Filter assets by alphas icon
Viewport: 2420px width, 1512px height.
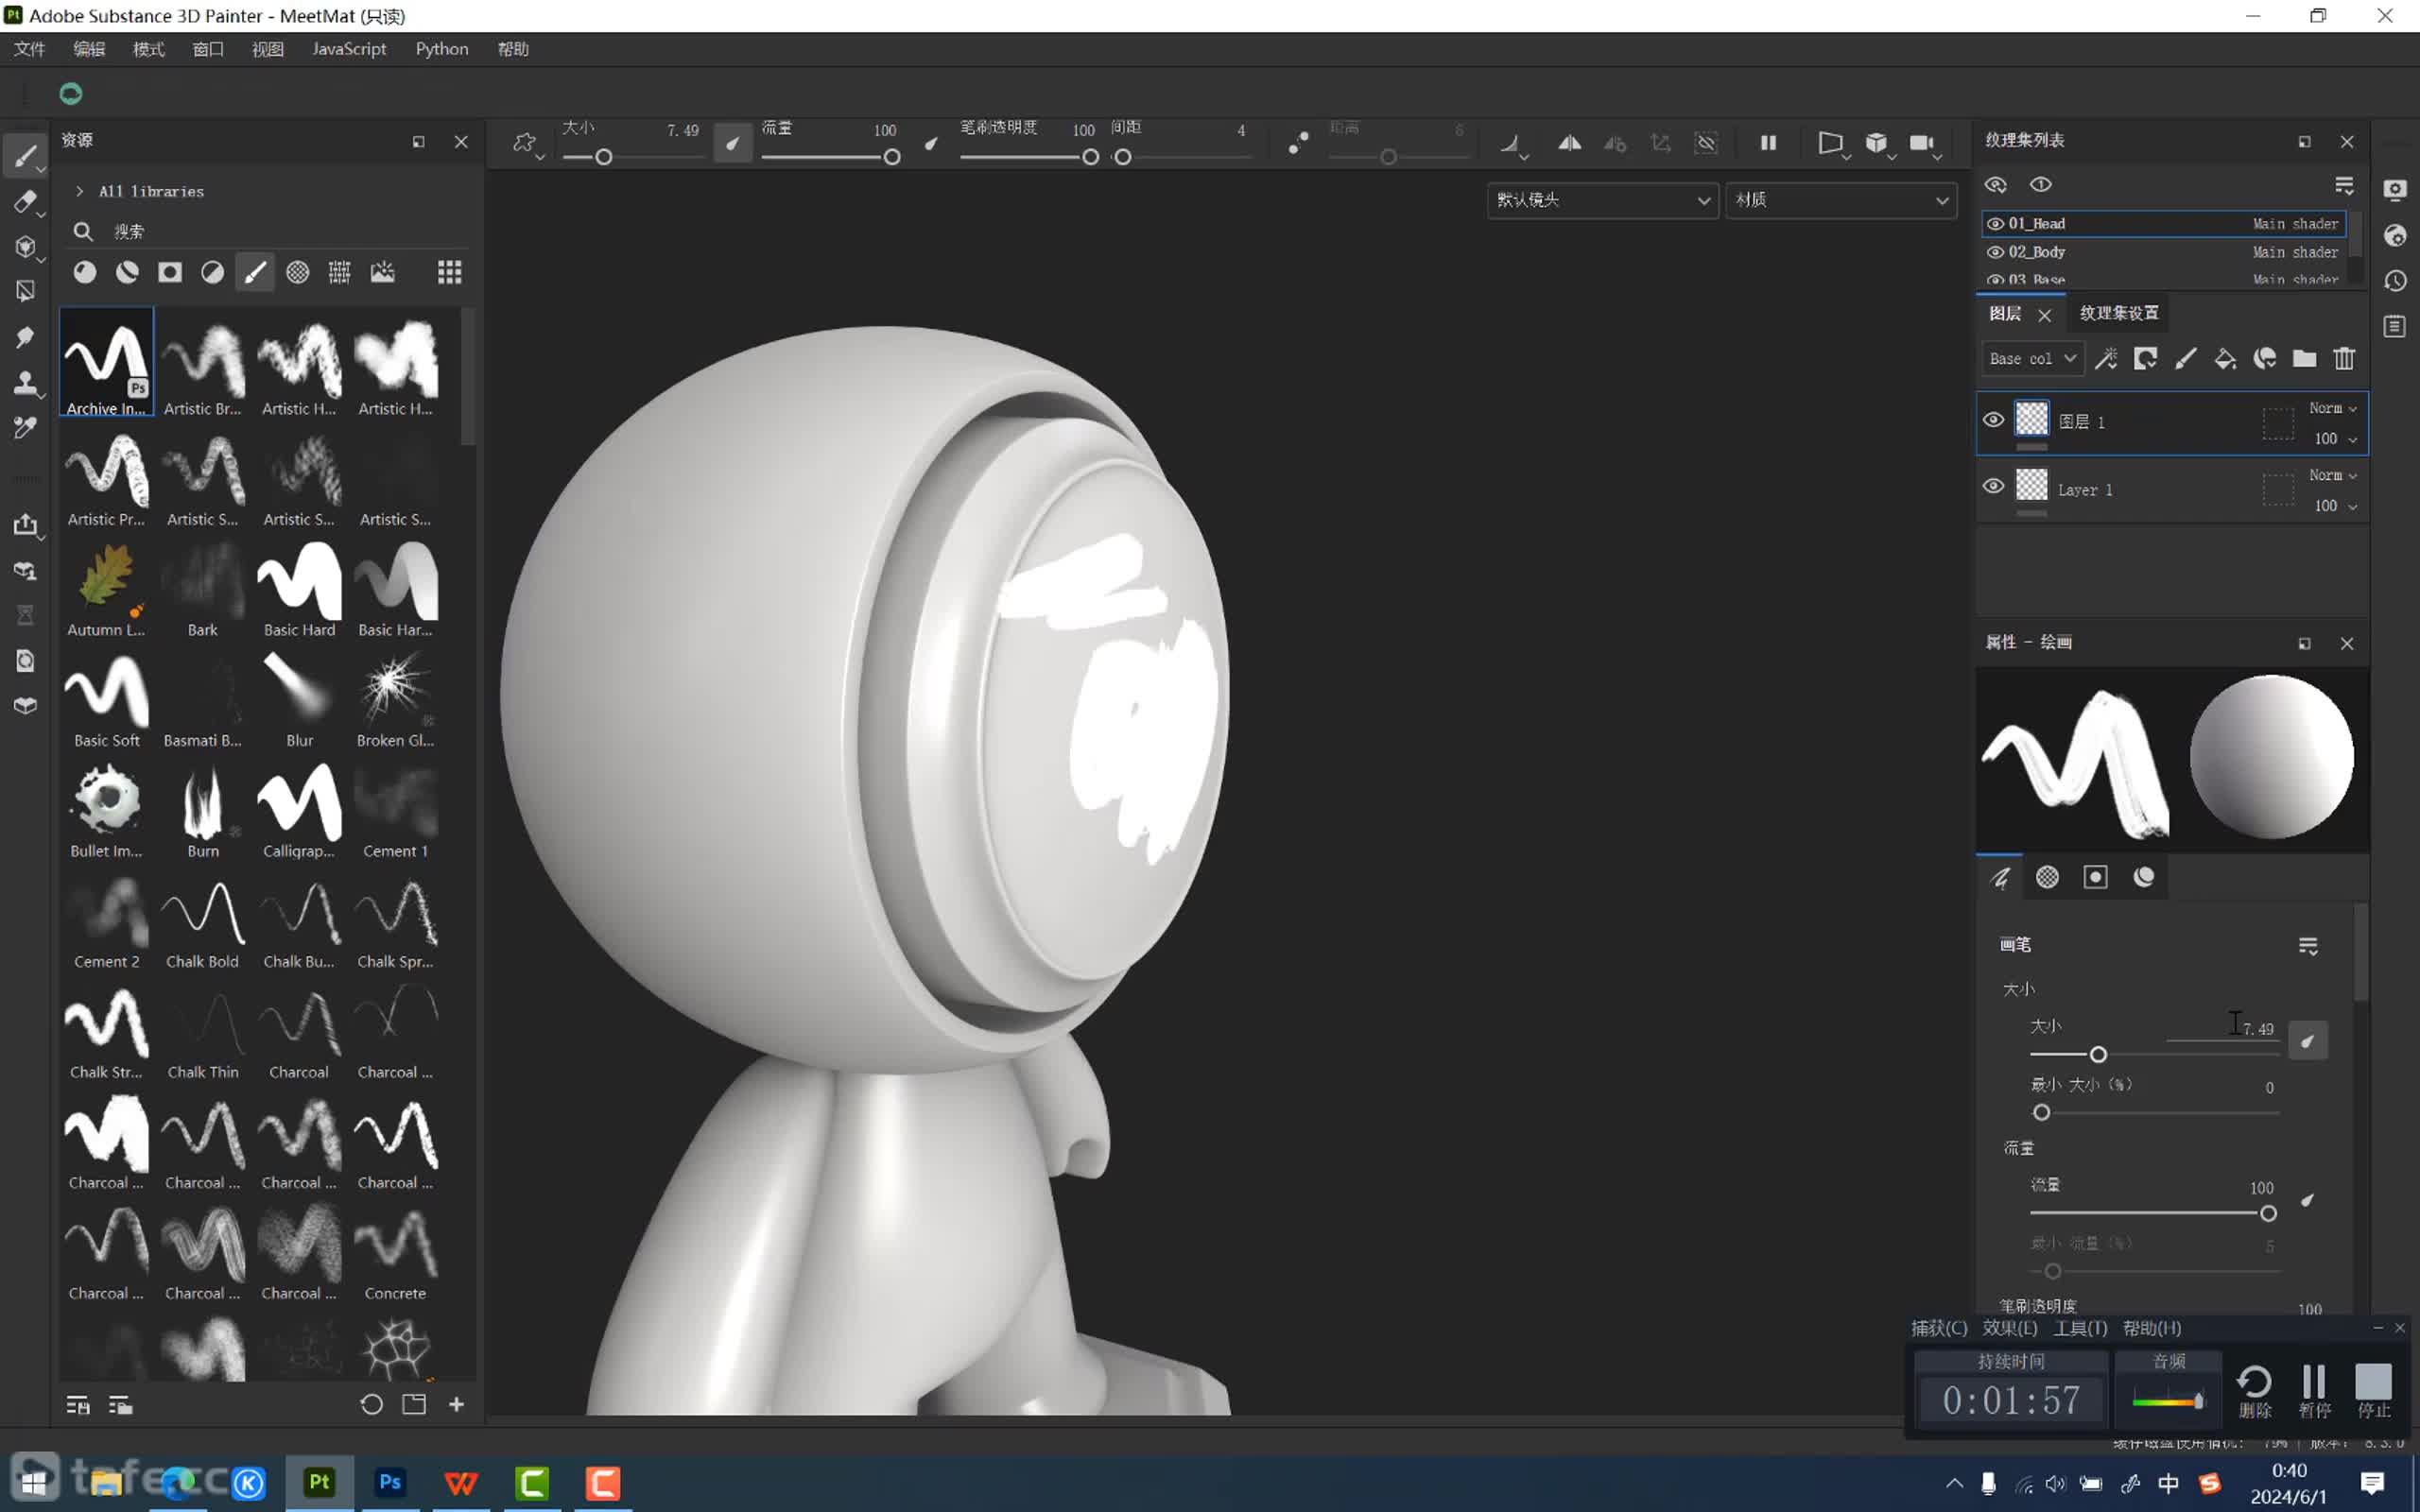pos(298,272)
